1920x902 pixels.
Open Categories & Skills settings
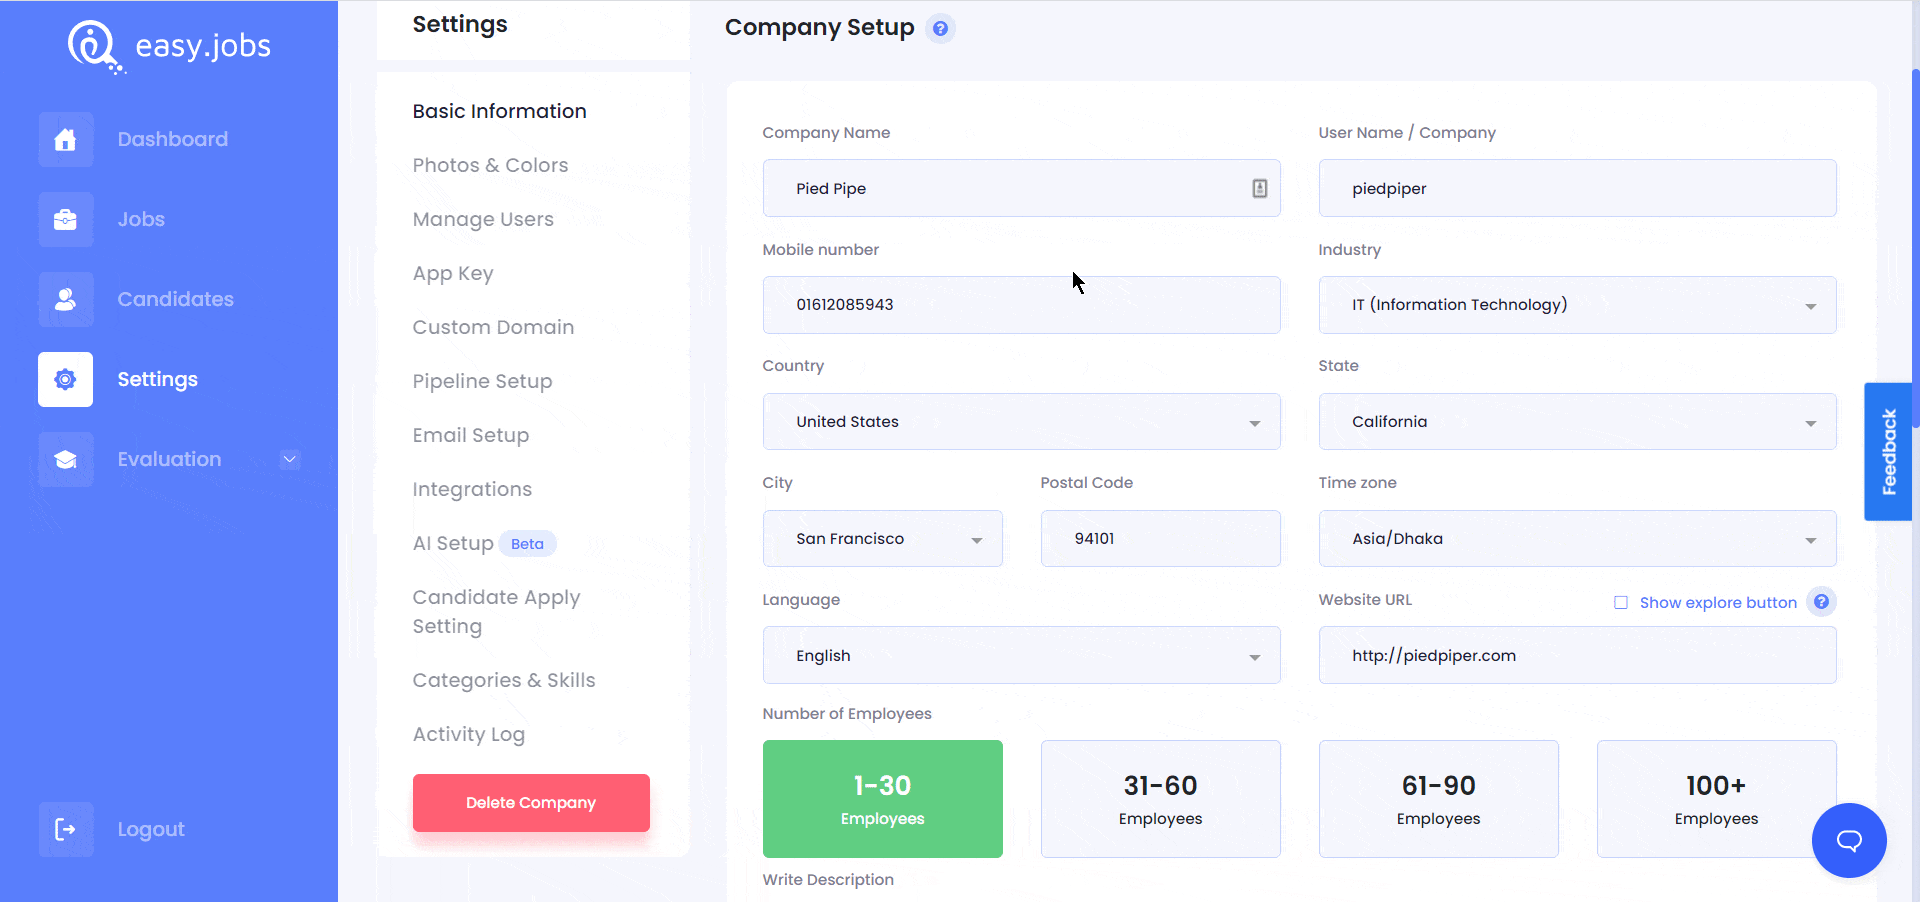(x=503, y=680)
